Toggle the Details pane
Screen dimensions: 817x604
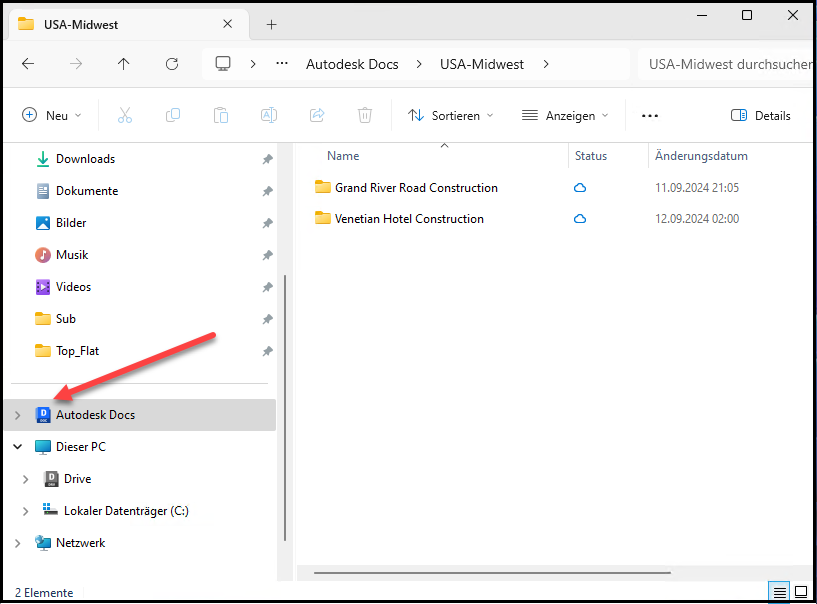click(x=761, y=115)
